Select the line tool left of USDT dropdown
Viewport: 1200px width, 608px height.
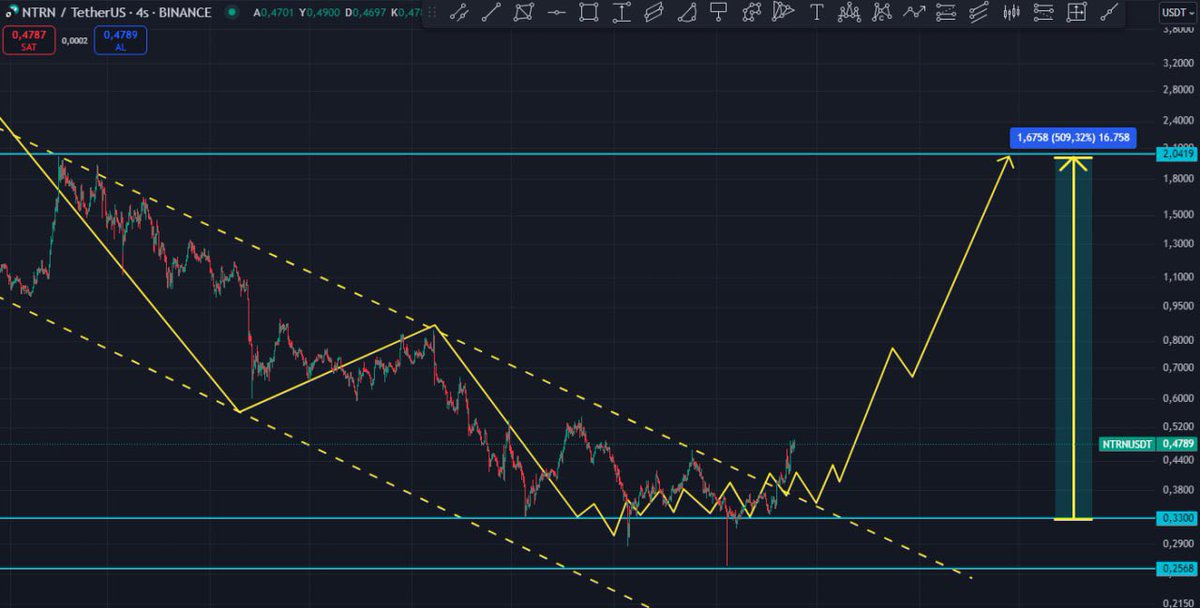[1108, 13]
